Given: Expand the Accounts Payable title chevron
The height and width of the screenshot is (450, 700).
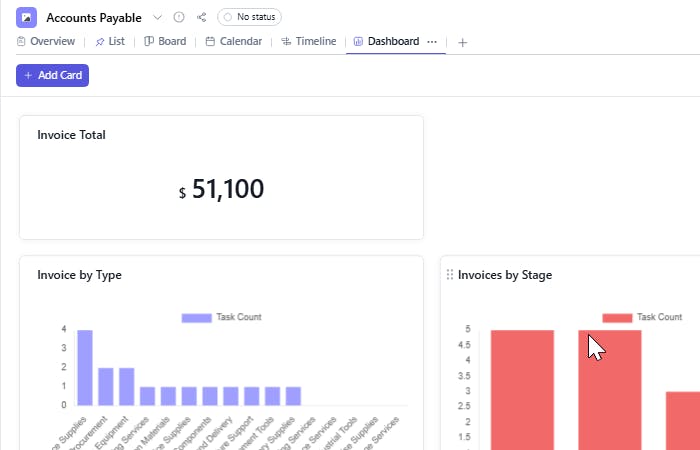Looking at the screenshot, I should (x=157, y=17).
